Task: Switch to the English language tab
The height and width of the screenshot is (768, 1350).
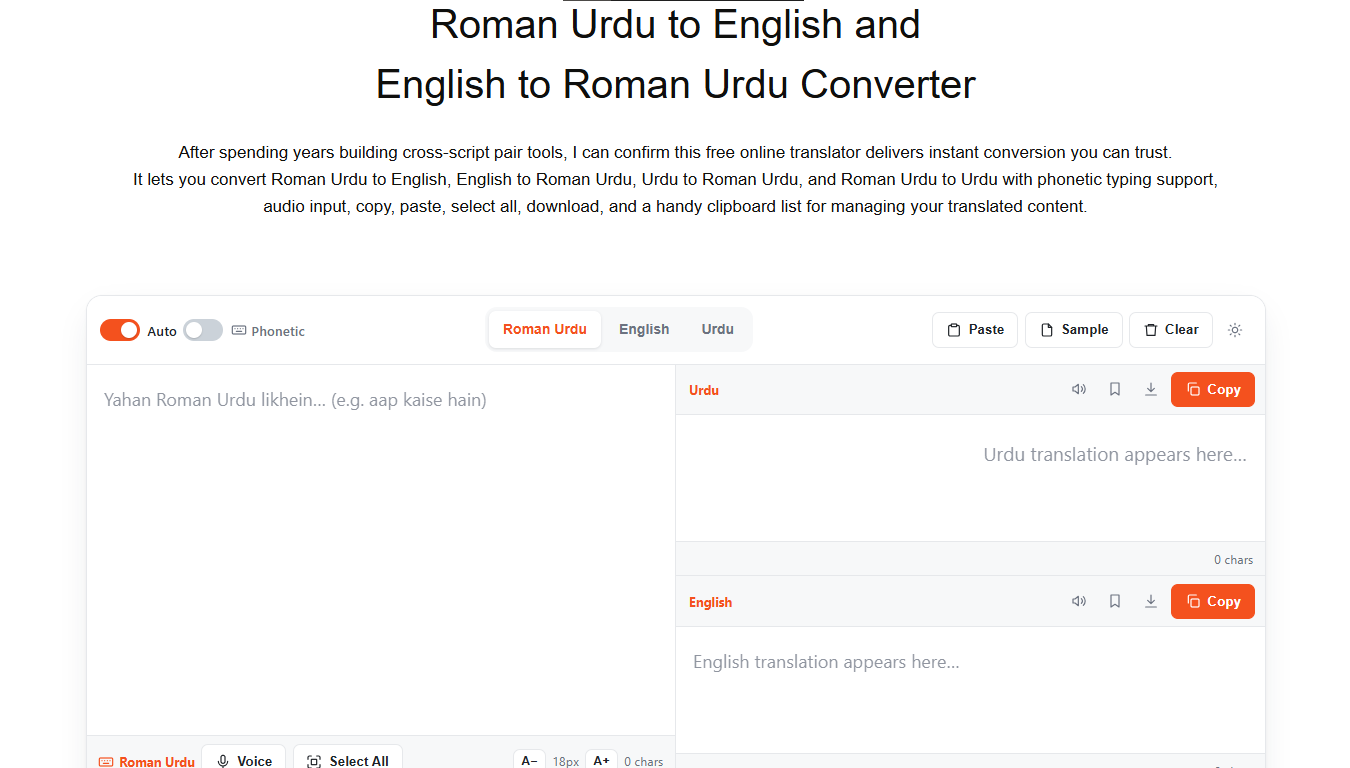Action: (x=644, y=329)
